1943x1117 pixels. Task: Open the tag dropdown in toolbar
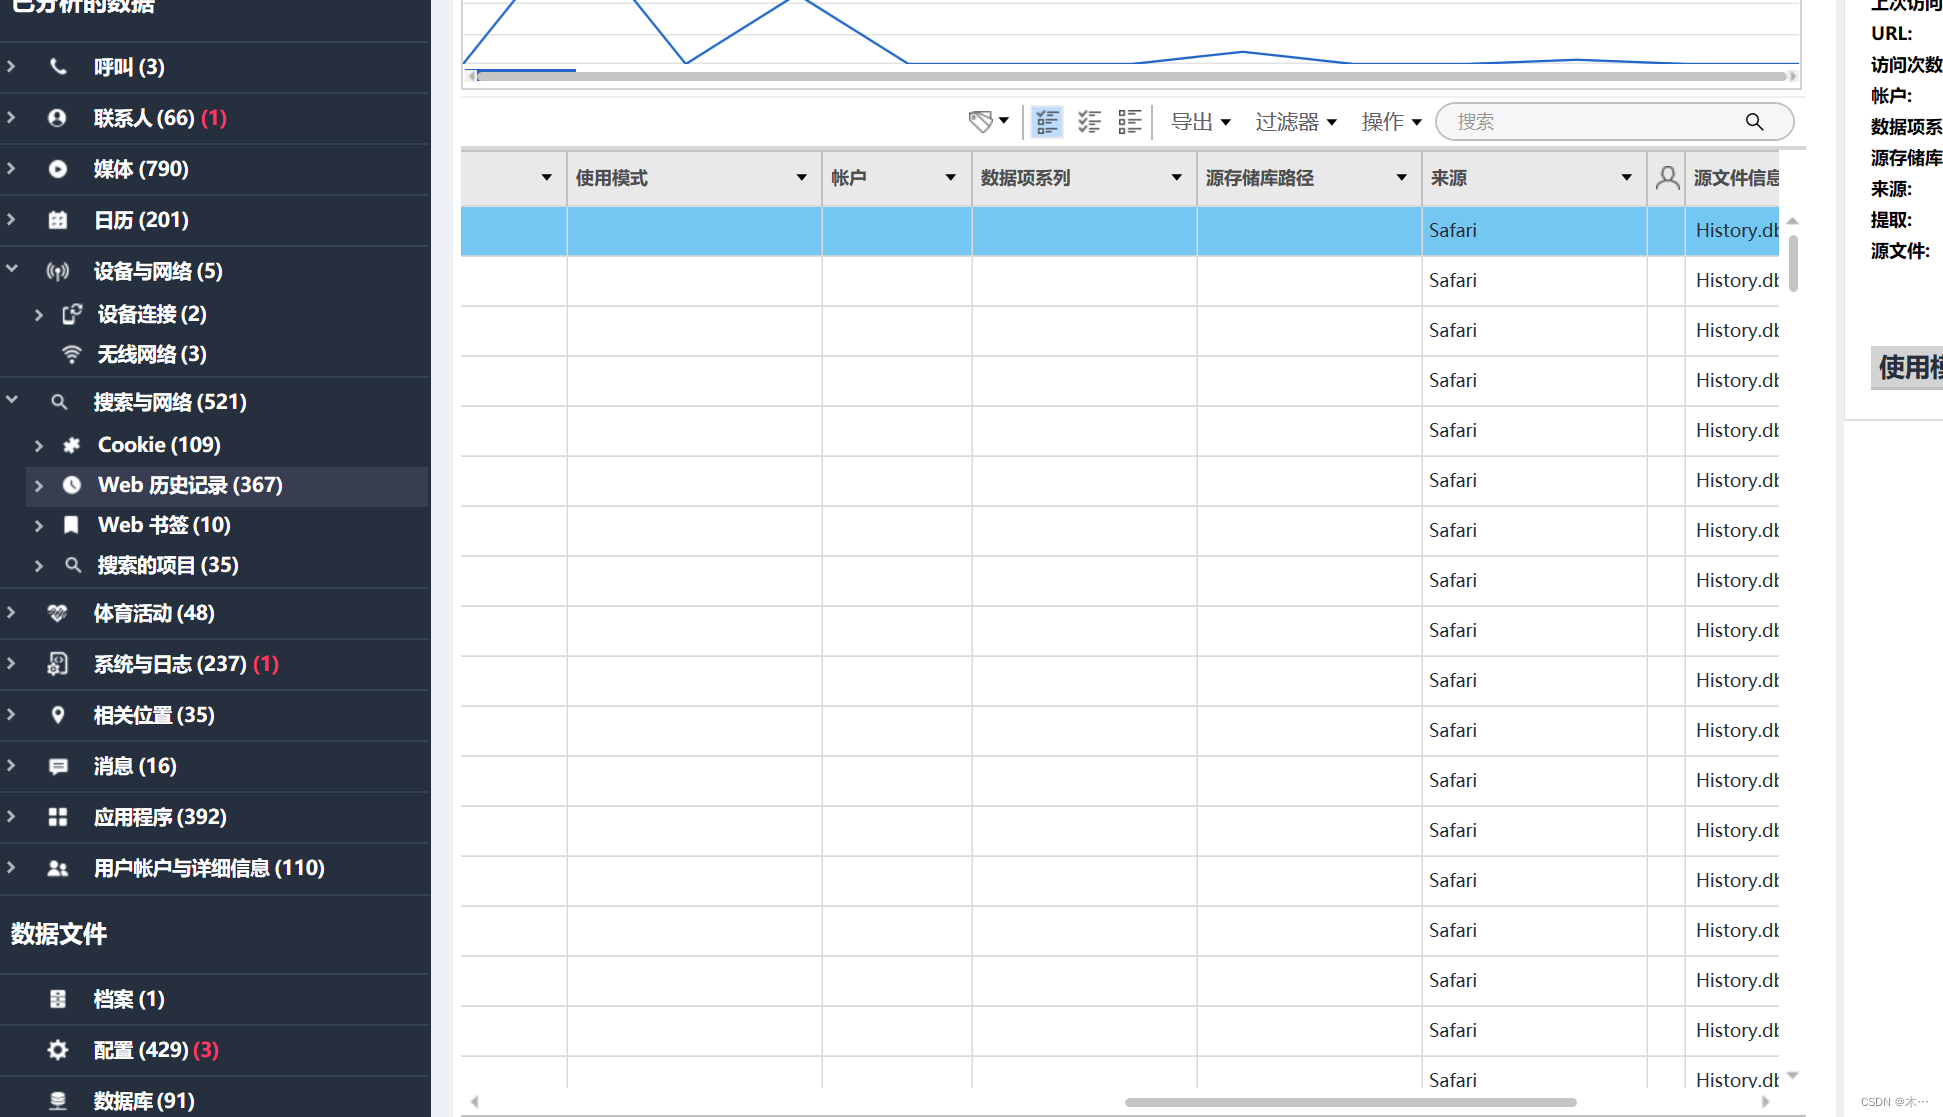click(988, 121)
